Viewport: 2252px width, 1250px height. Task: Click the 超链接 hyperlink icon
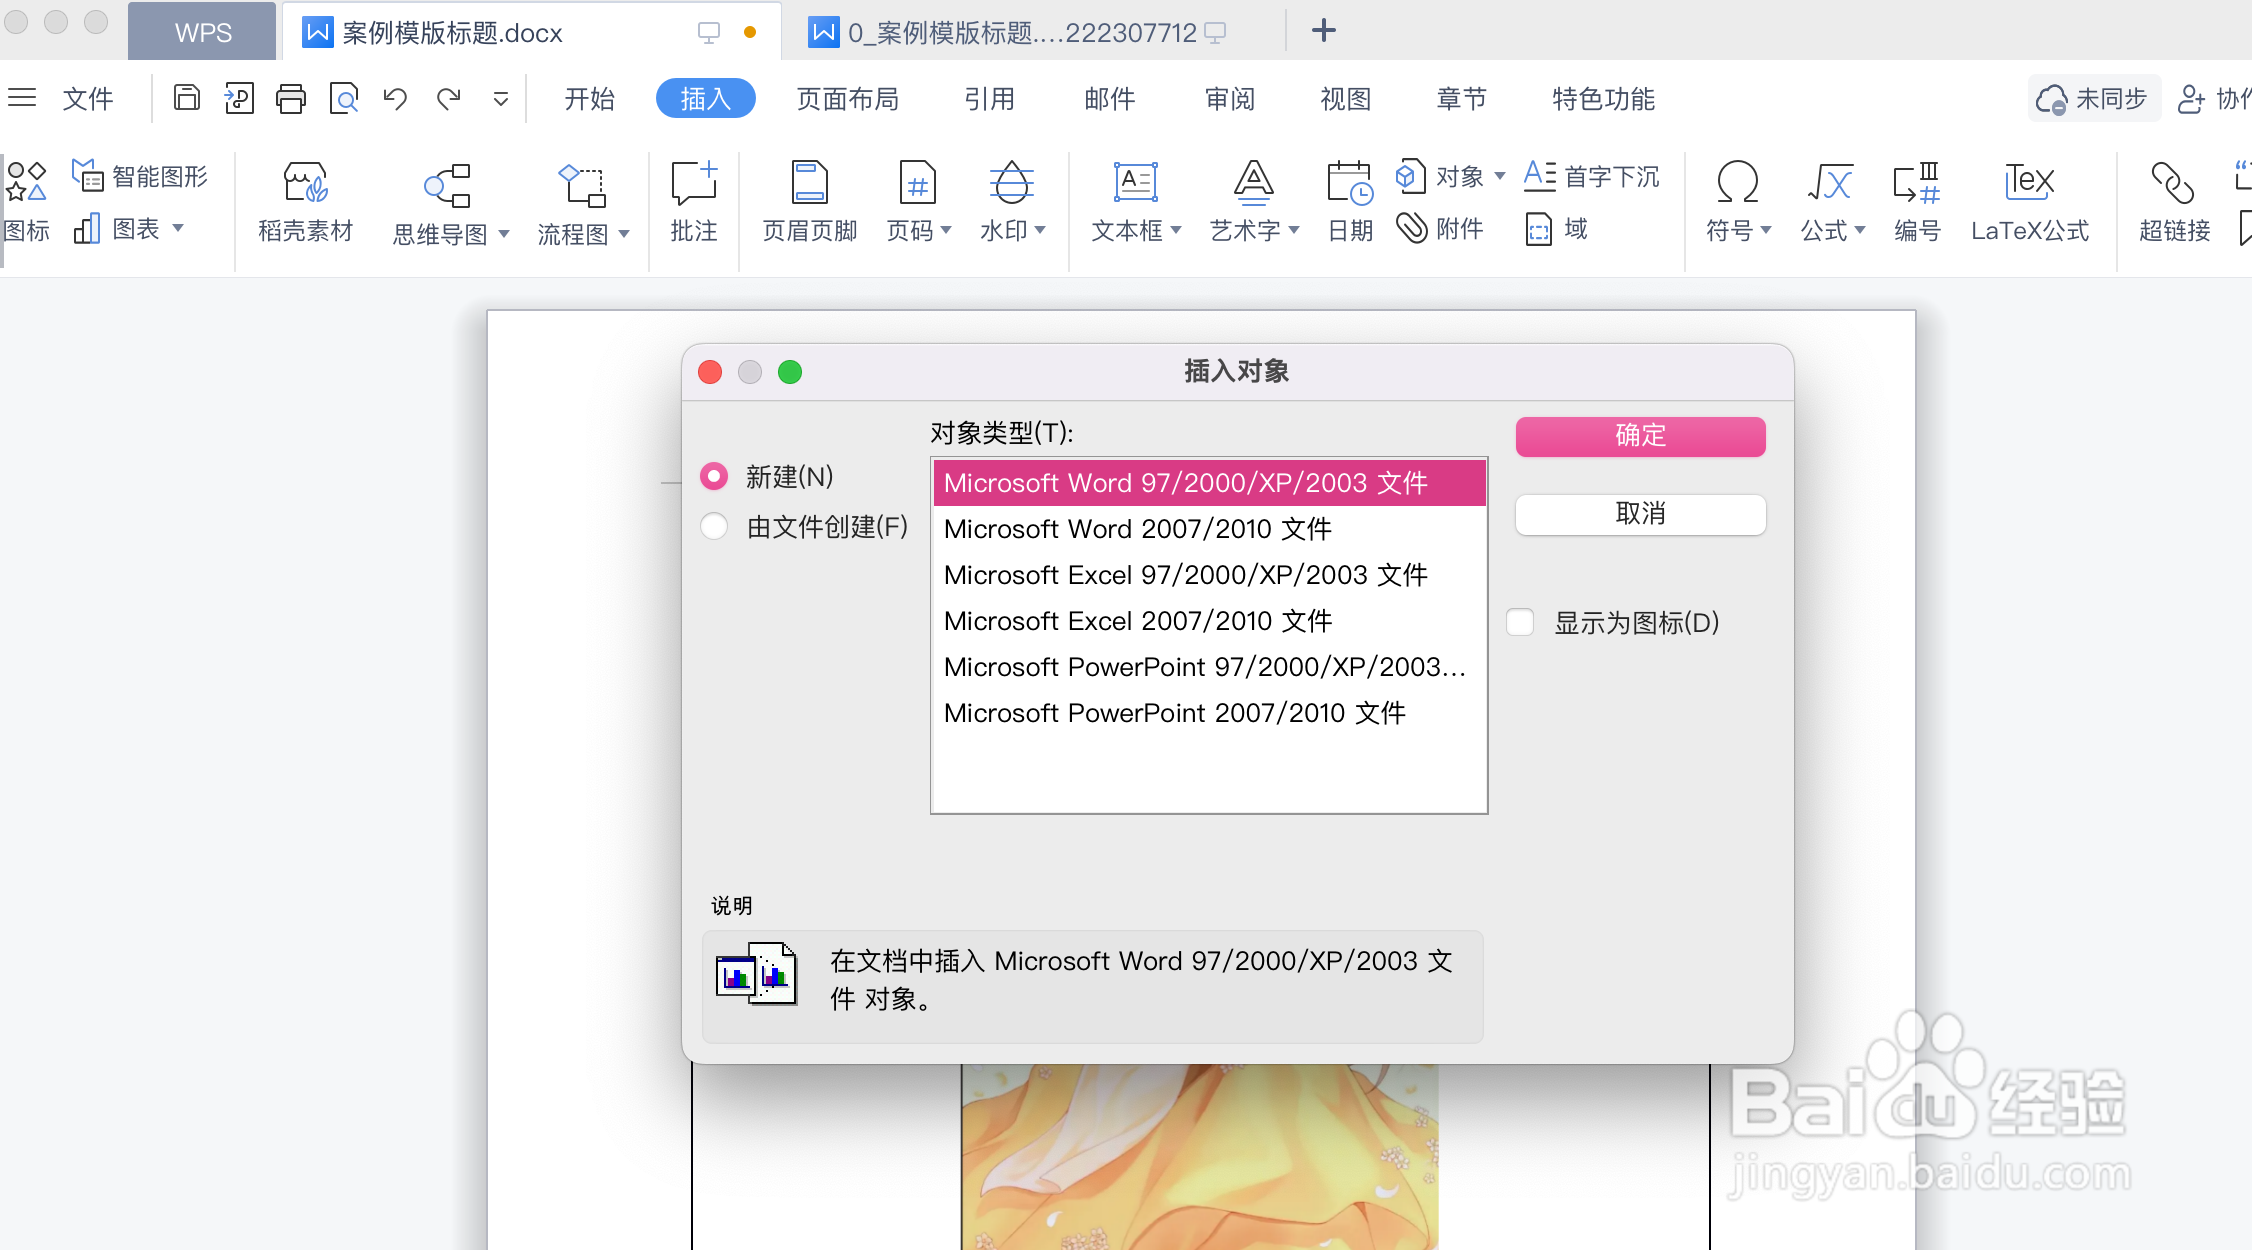2173,183
